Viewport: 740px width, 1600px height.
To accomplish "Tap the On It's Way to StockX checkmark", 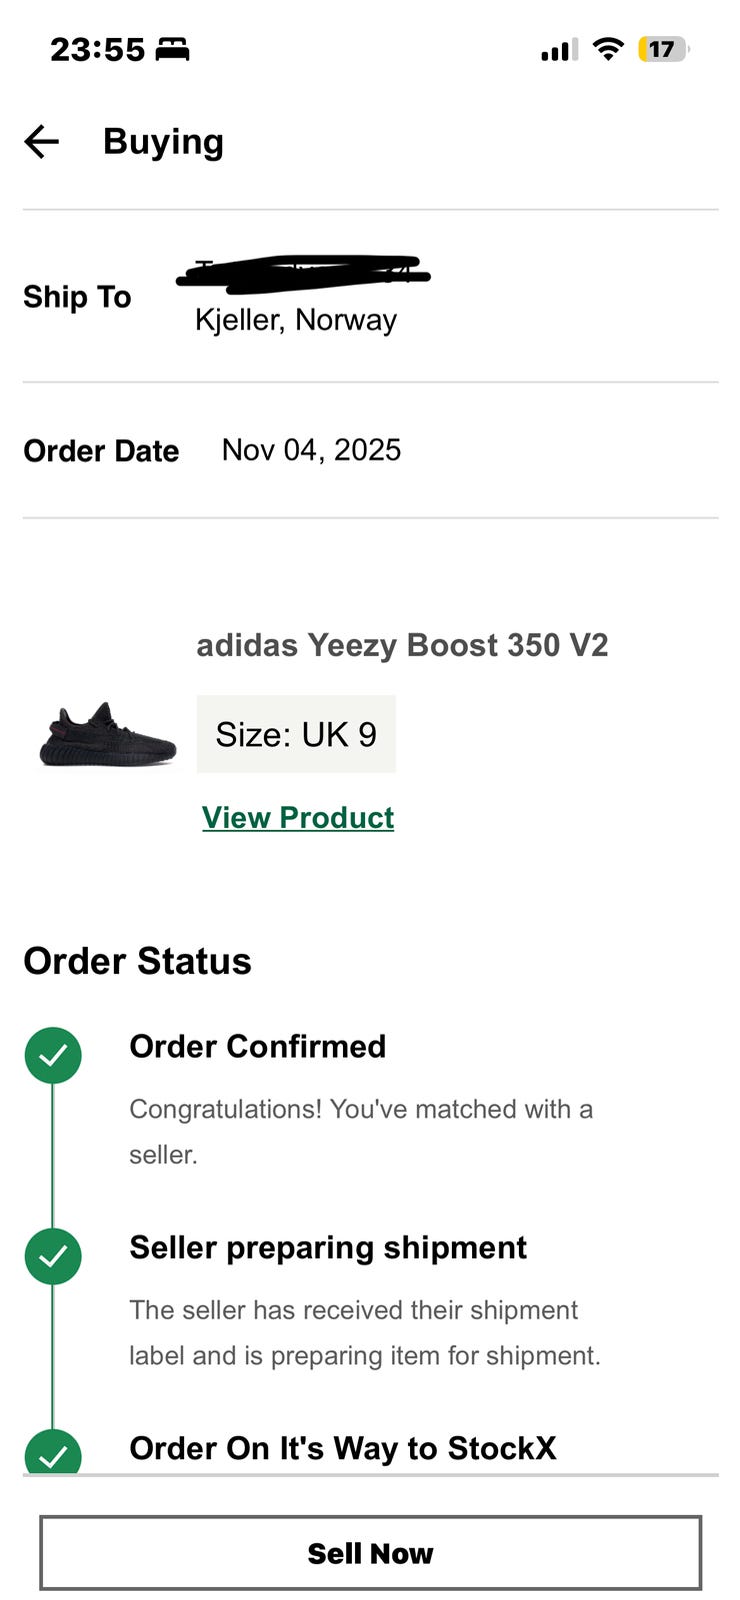I will point(53,1453).
